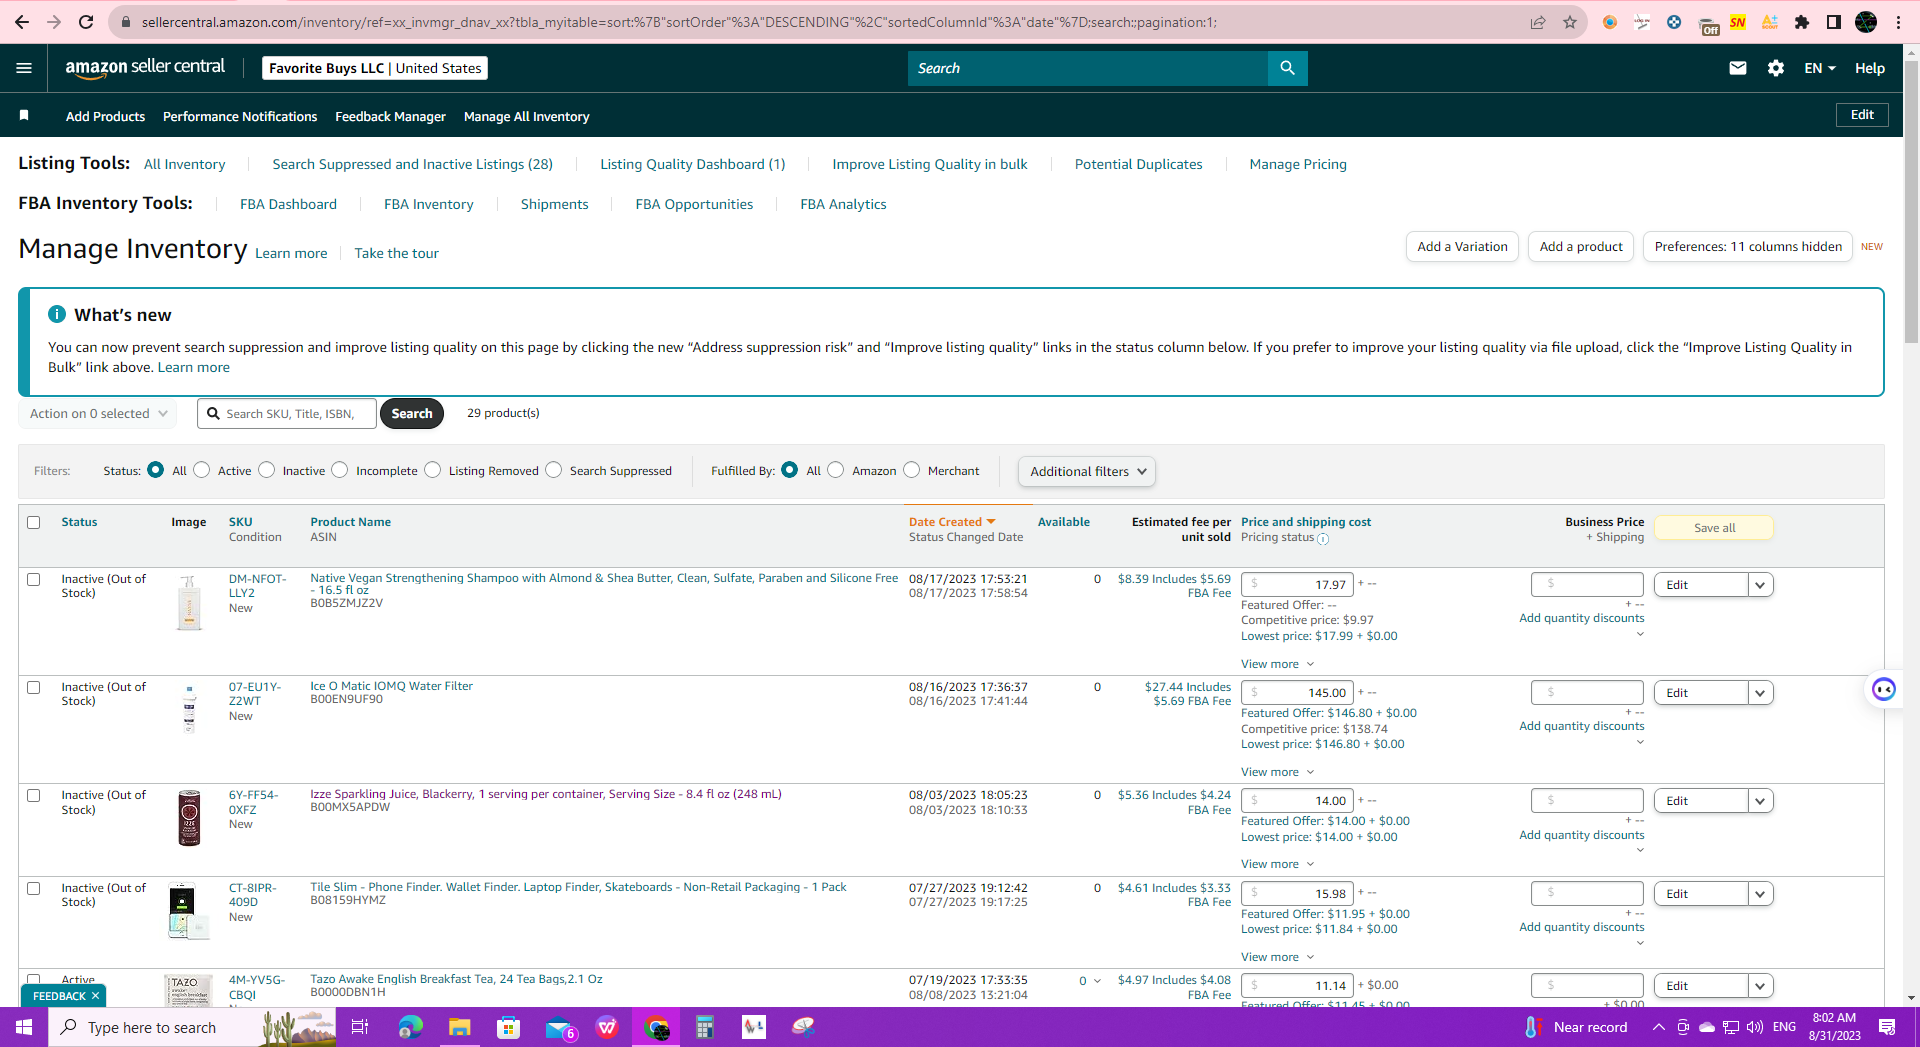Open the browser extensions puzzle icon
Image resolution: width=1920 pixels, height=1047 pixels.
[1802, 22]
